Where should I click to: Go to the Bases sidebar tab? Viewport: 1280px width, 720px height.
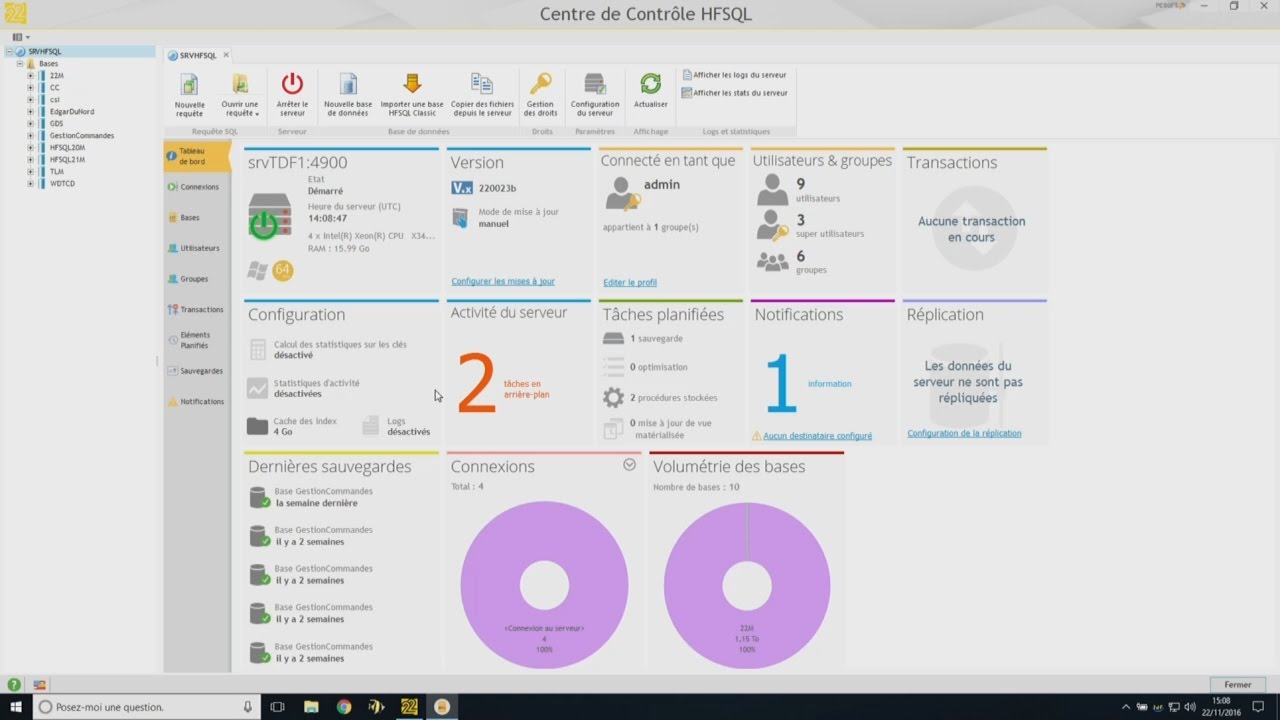(197, 217)
